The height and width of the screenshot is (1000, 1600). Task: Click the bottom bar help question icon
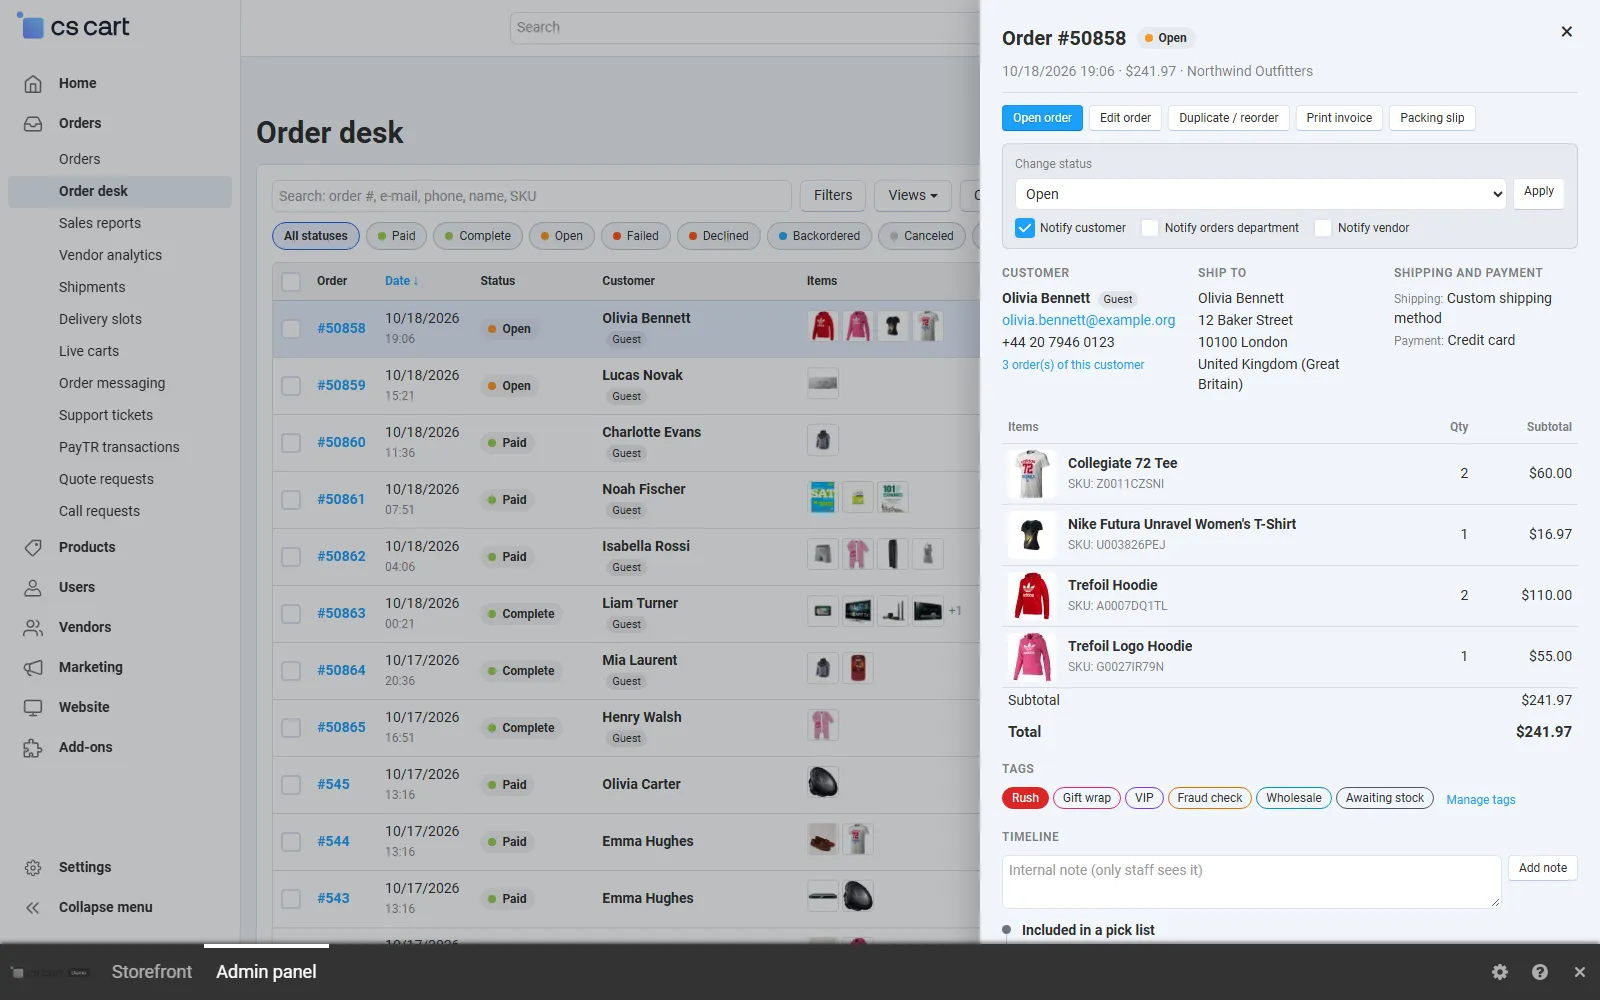point(1539,972)
